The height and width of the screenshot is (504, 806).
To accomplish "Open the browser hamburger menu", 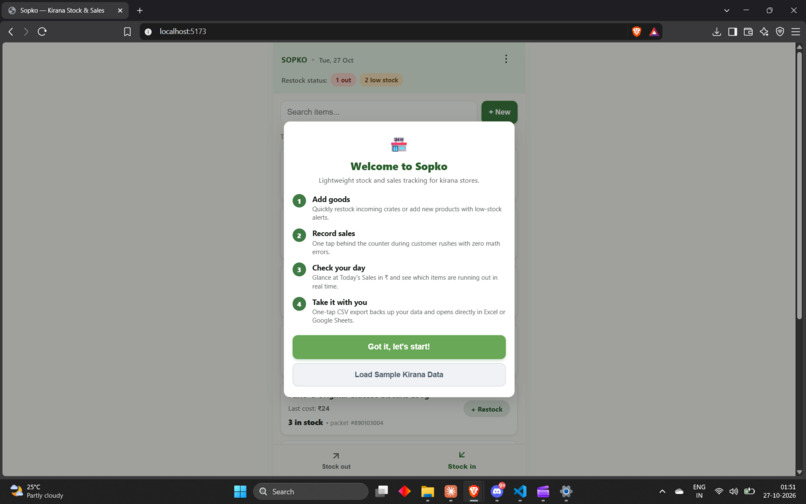I will (795, 31).
